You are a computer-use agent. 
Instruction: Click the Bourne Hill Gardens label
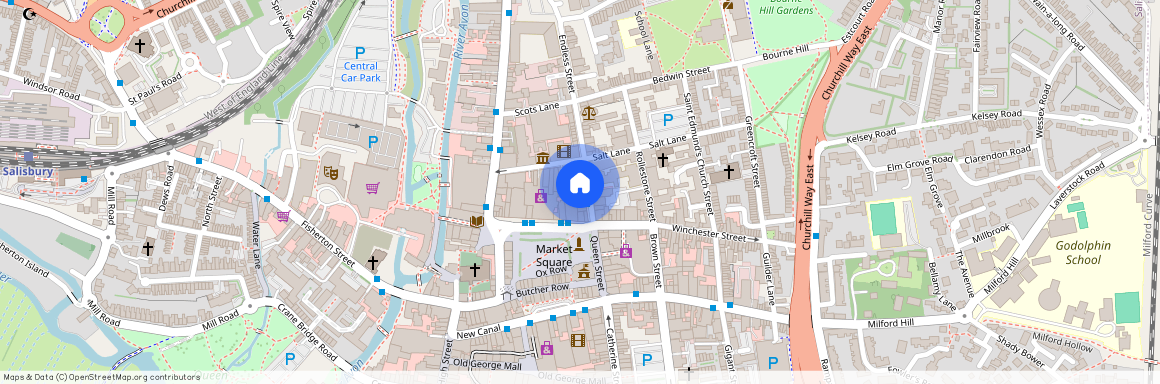pyautogui.click(x=786, y=7)
